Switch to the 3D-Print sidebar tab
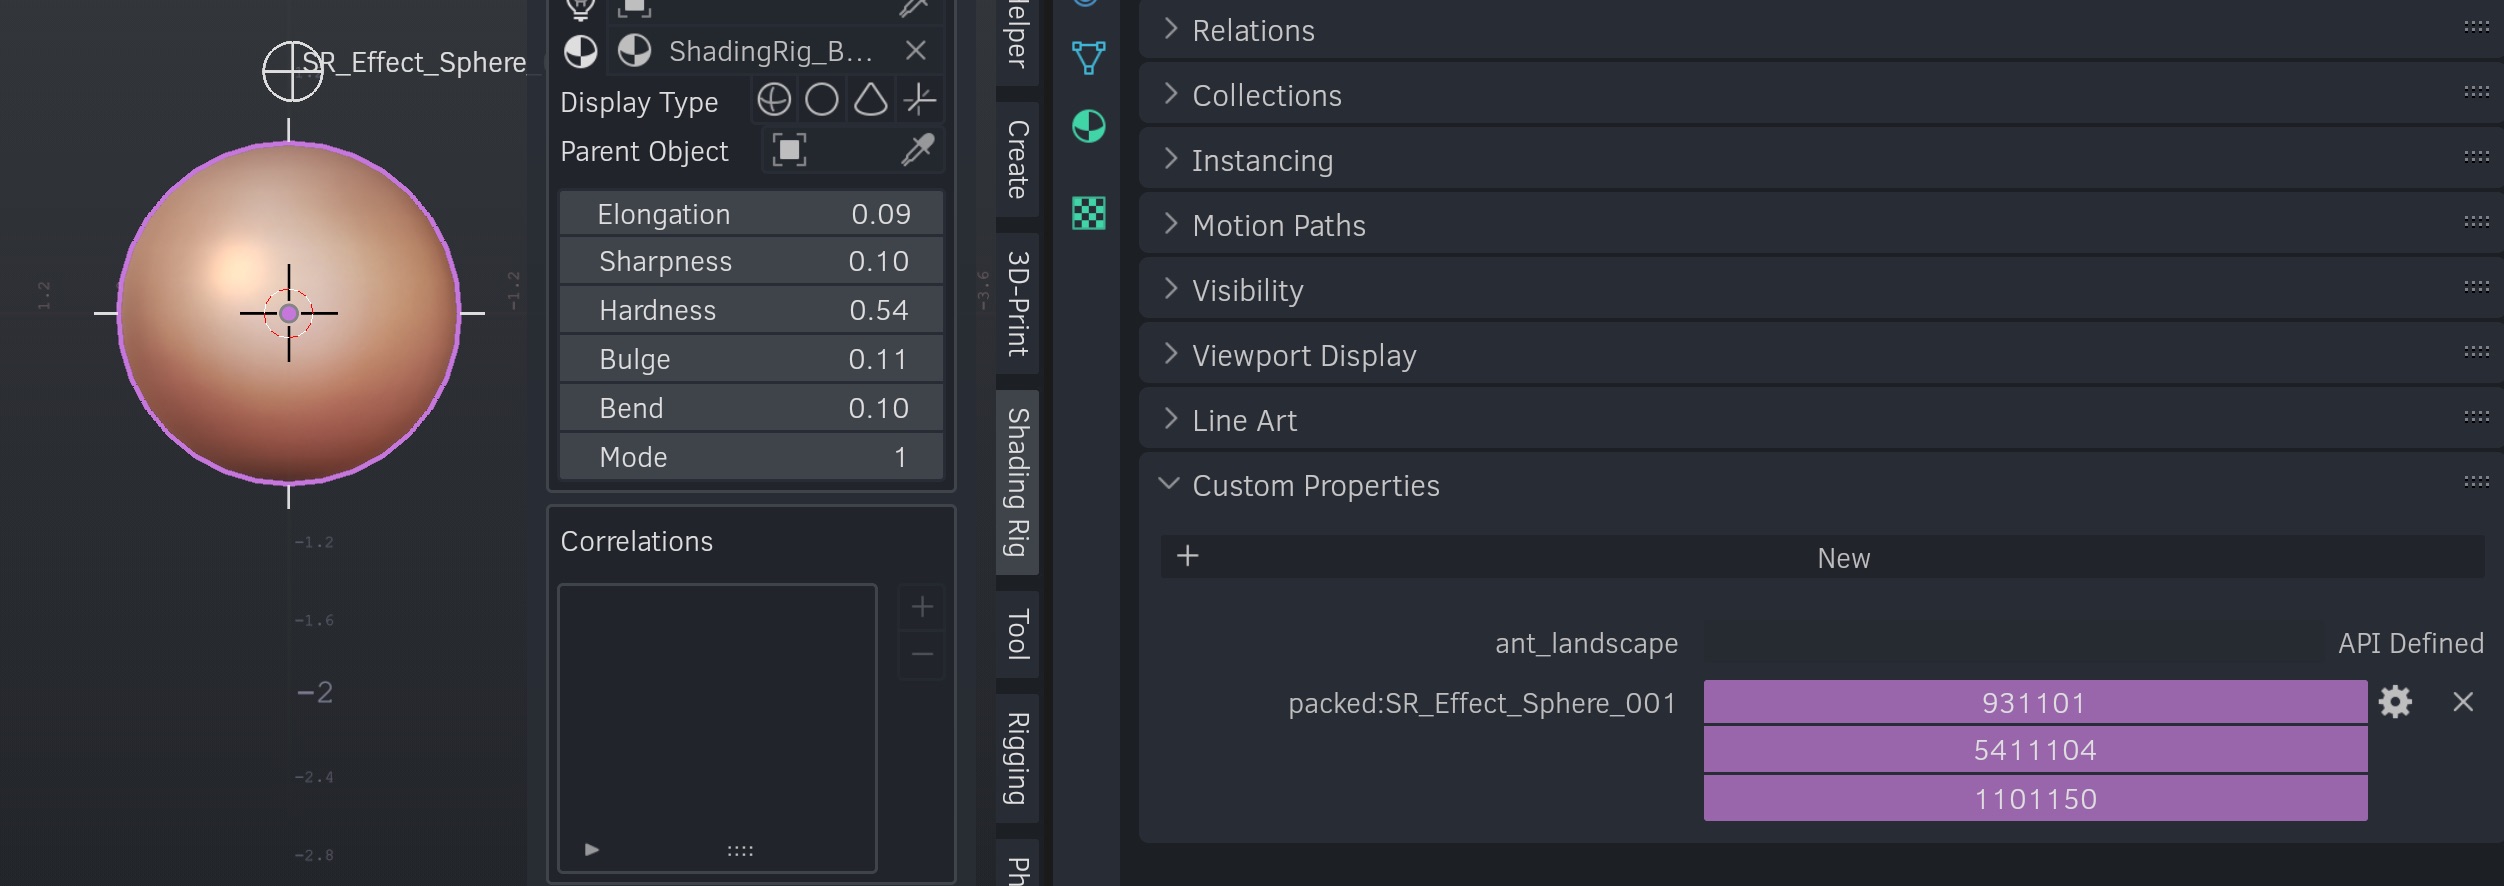The height and width of the screenshot is (886, 2504). [1017, 303]
